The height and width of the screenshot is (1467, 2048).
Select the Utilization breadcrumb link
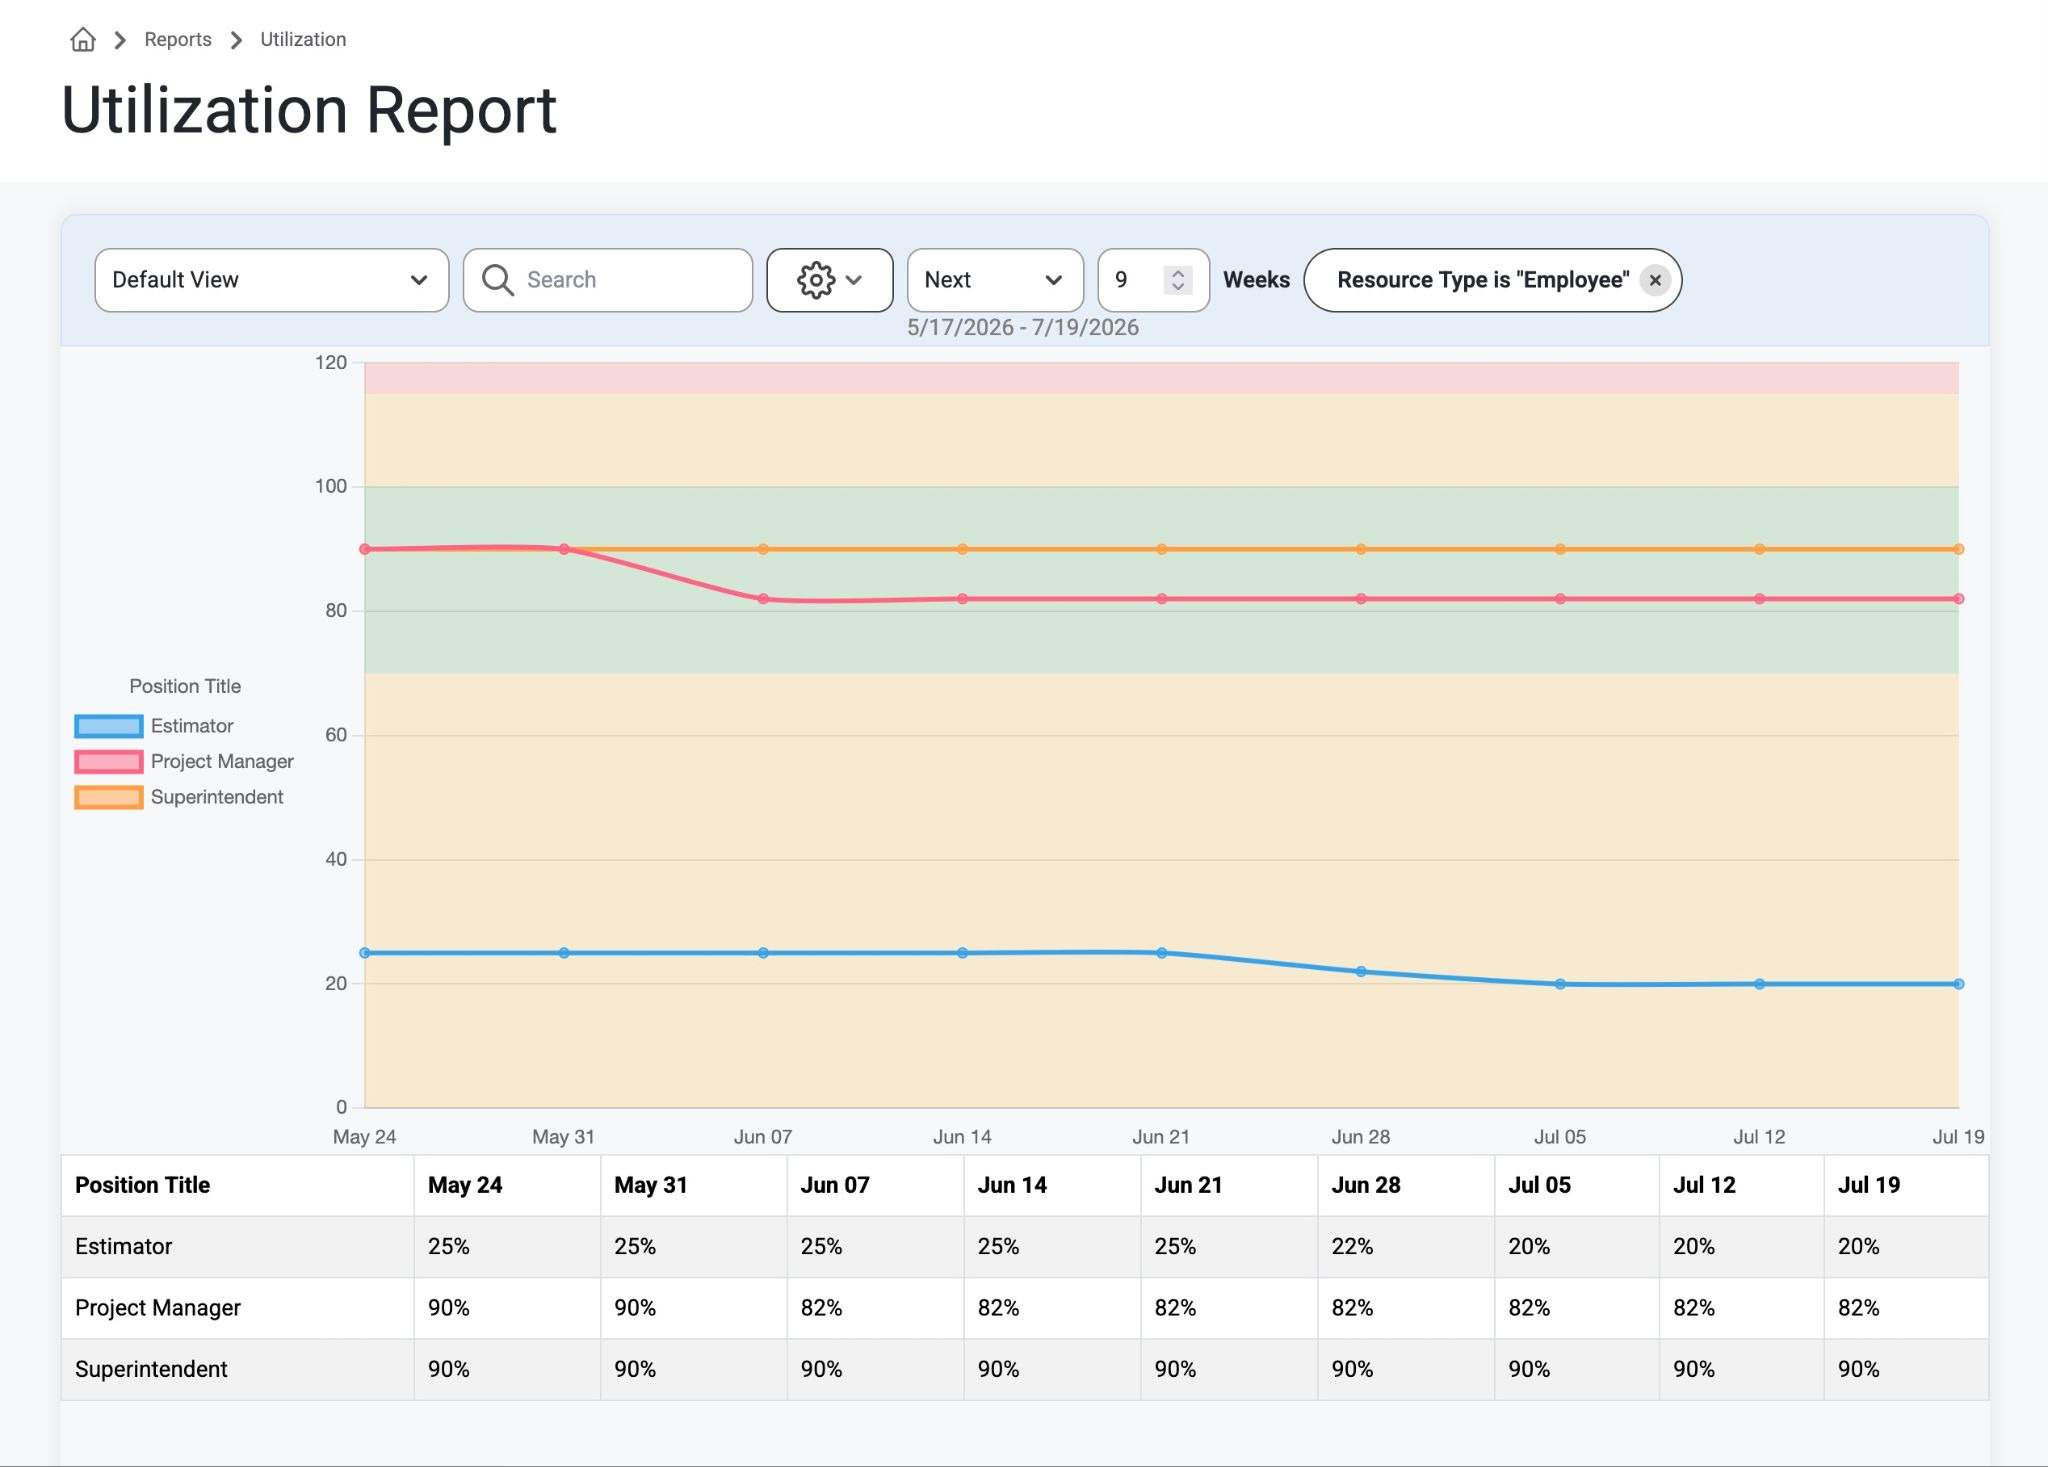coord(303,40)
